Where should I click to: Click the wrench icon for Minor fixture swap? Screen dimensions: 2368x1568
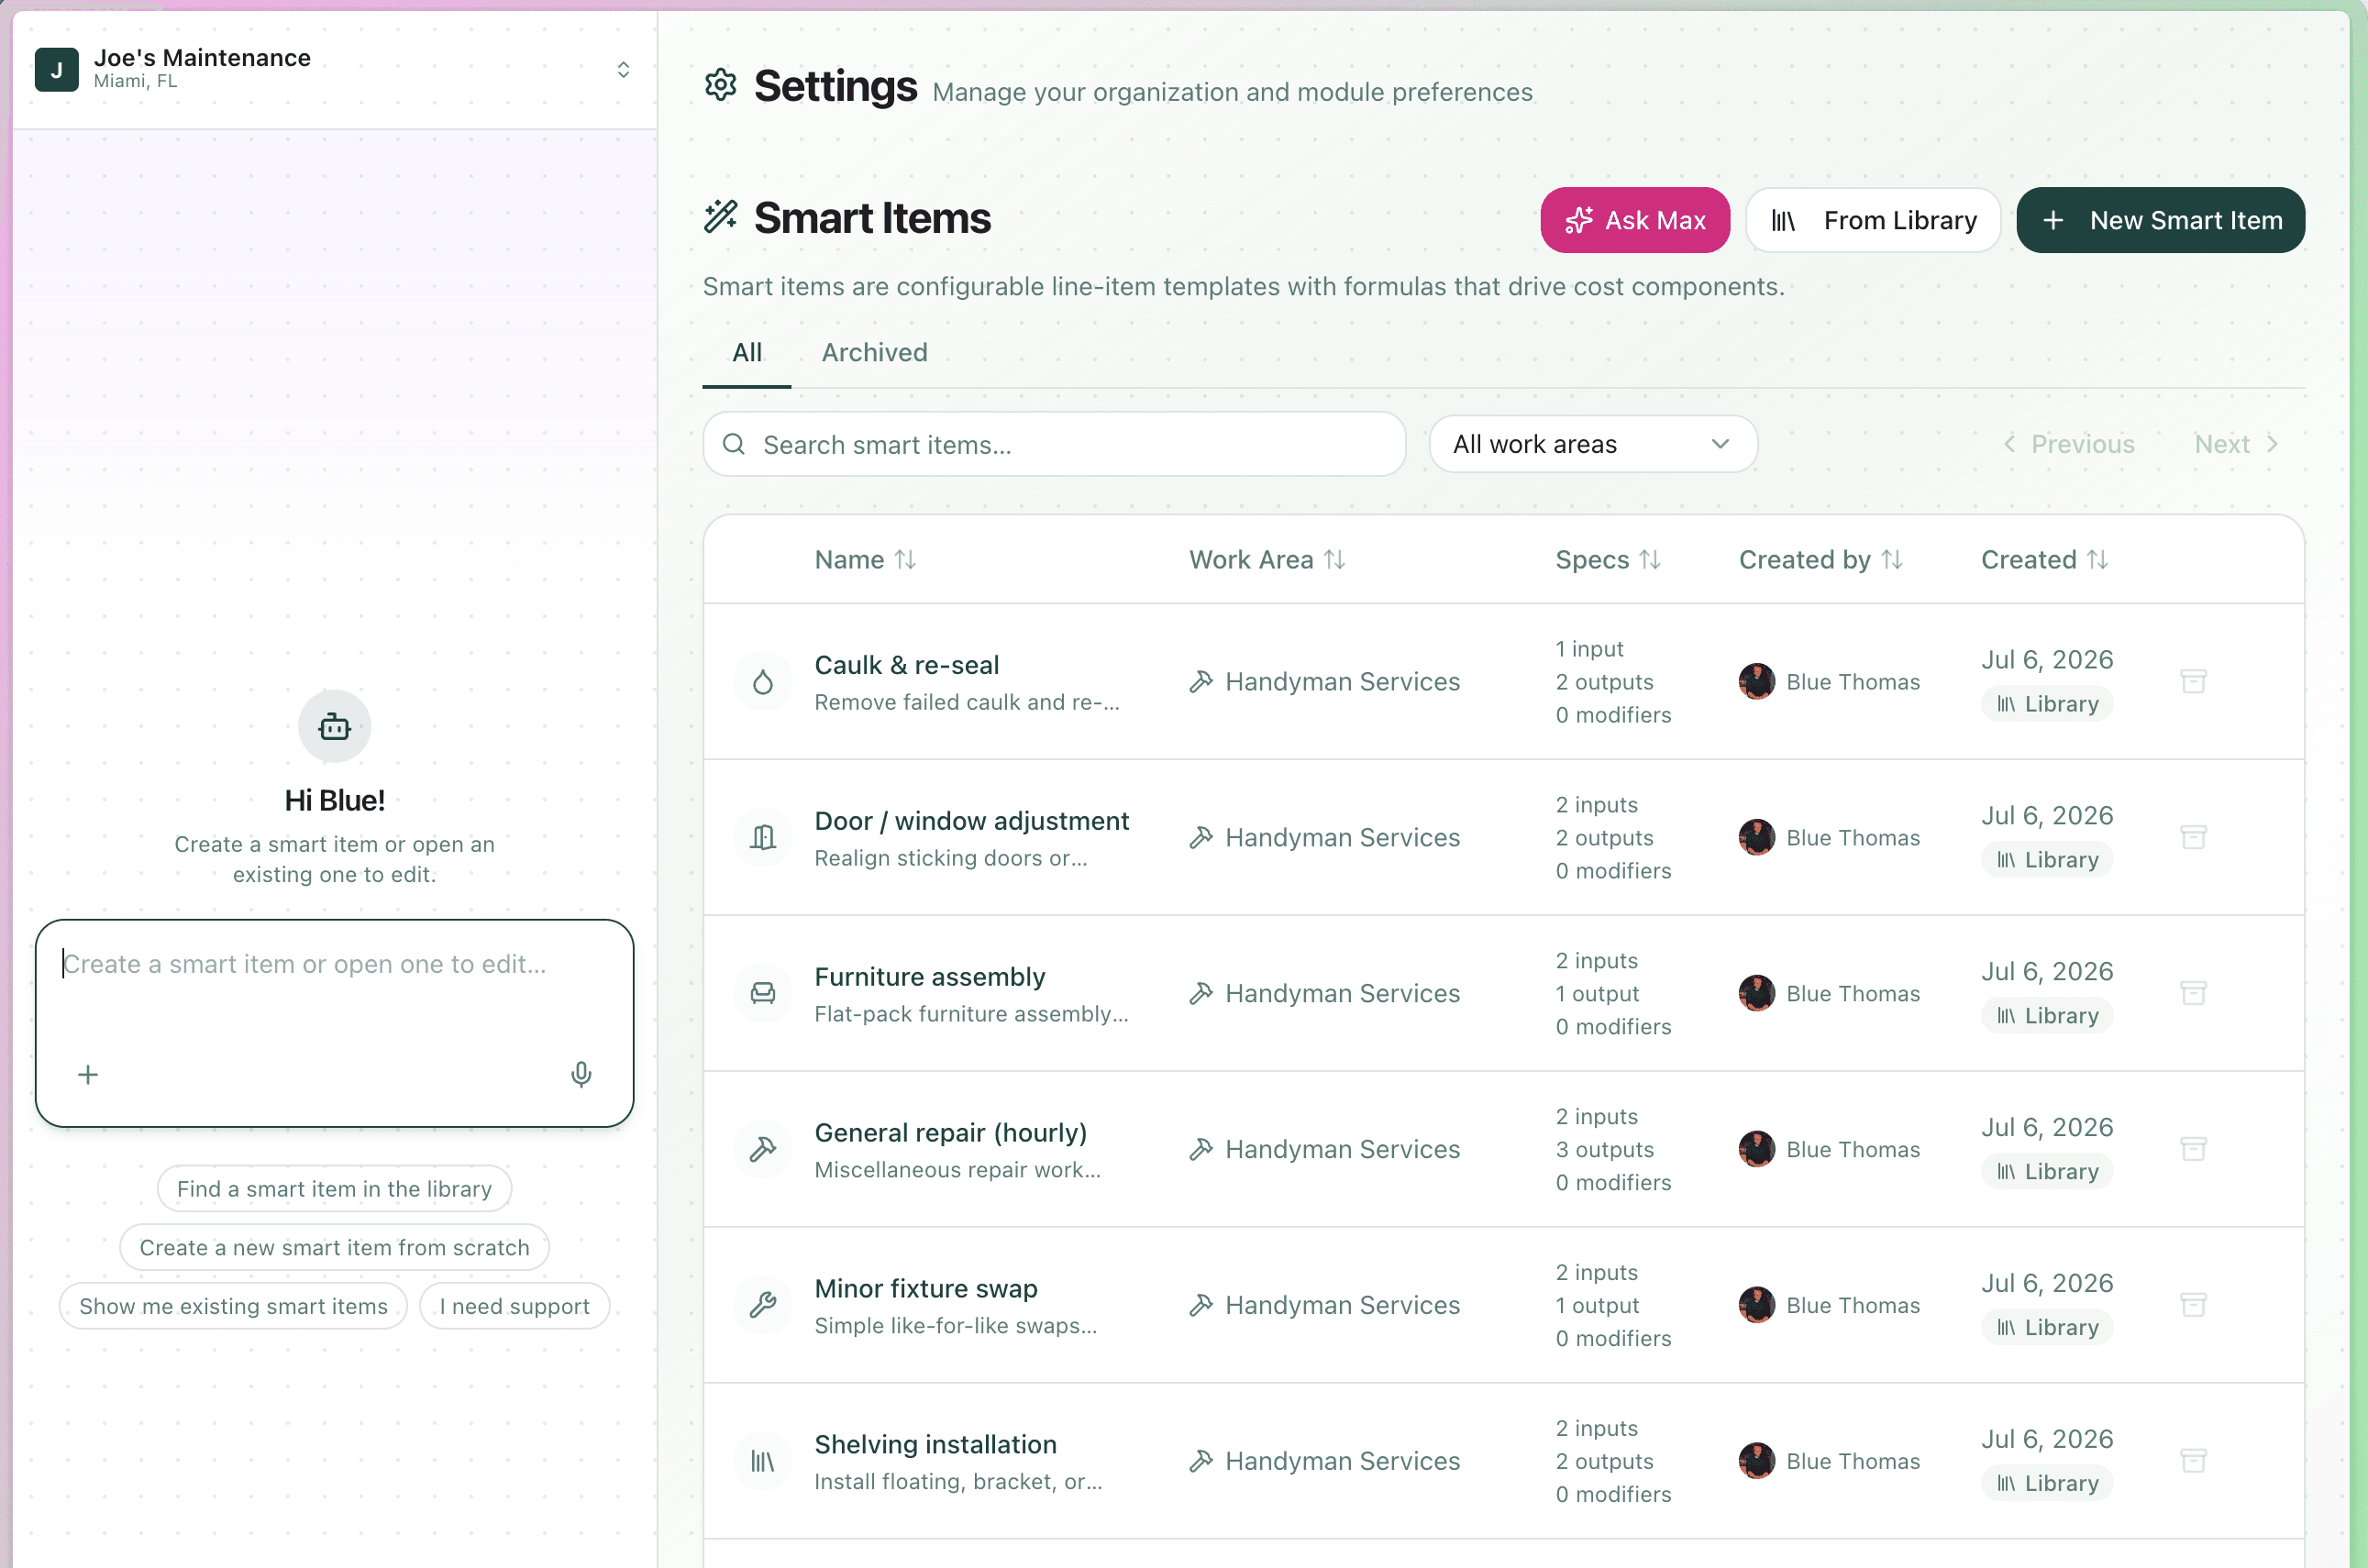(x=763, y=1305)
